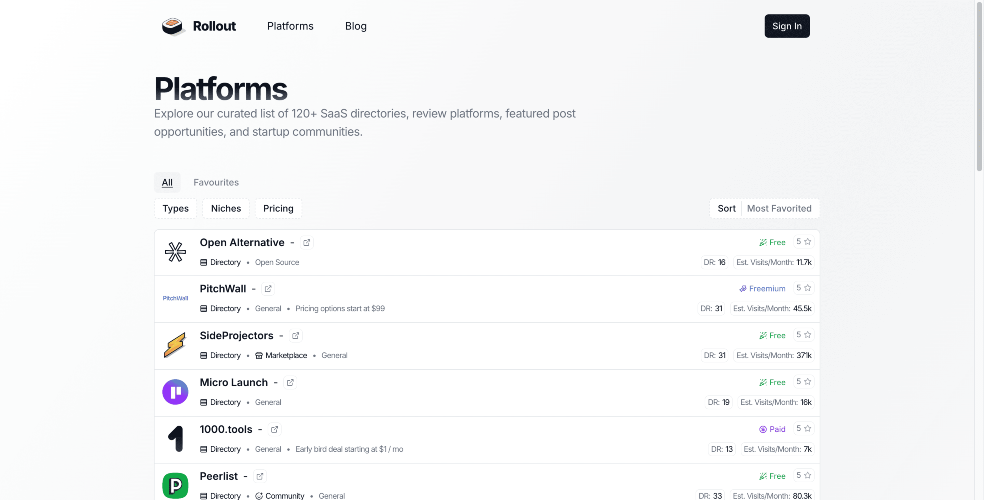984x500 pixels.
Task: Open external link icon beside PitchWall
Action: 268,289
